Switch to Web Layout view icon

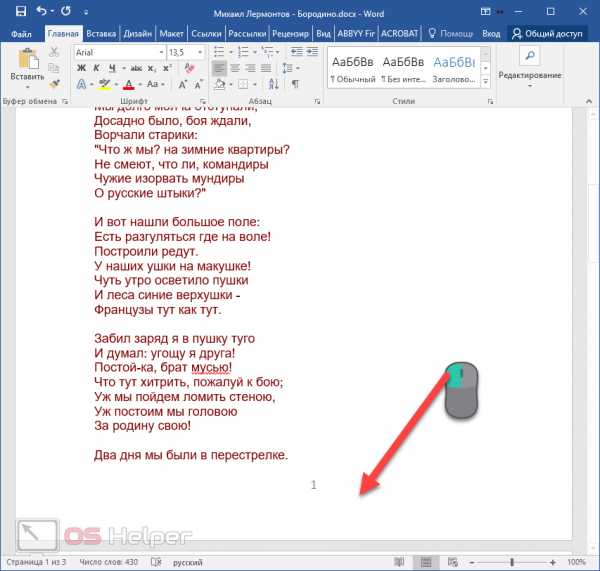[453, 562]
